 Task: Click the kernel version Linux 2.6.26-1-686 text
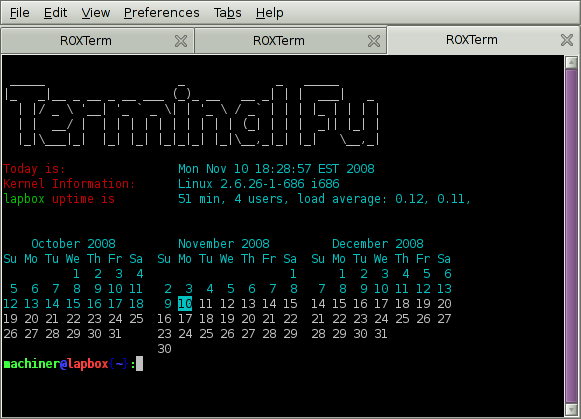(x=259, y=184)
